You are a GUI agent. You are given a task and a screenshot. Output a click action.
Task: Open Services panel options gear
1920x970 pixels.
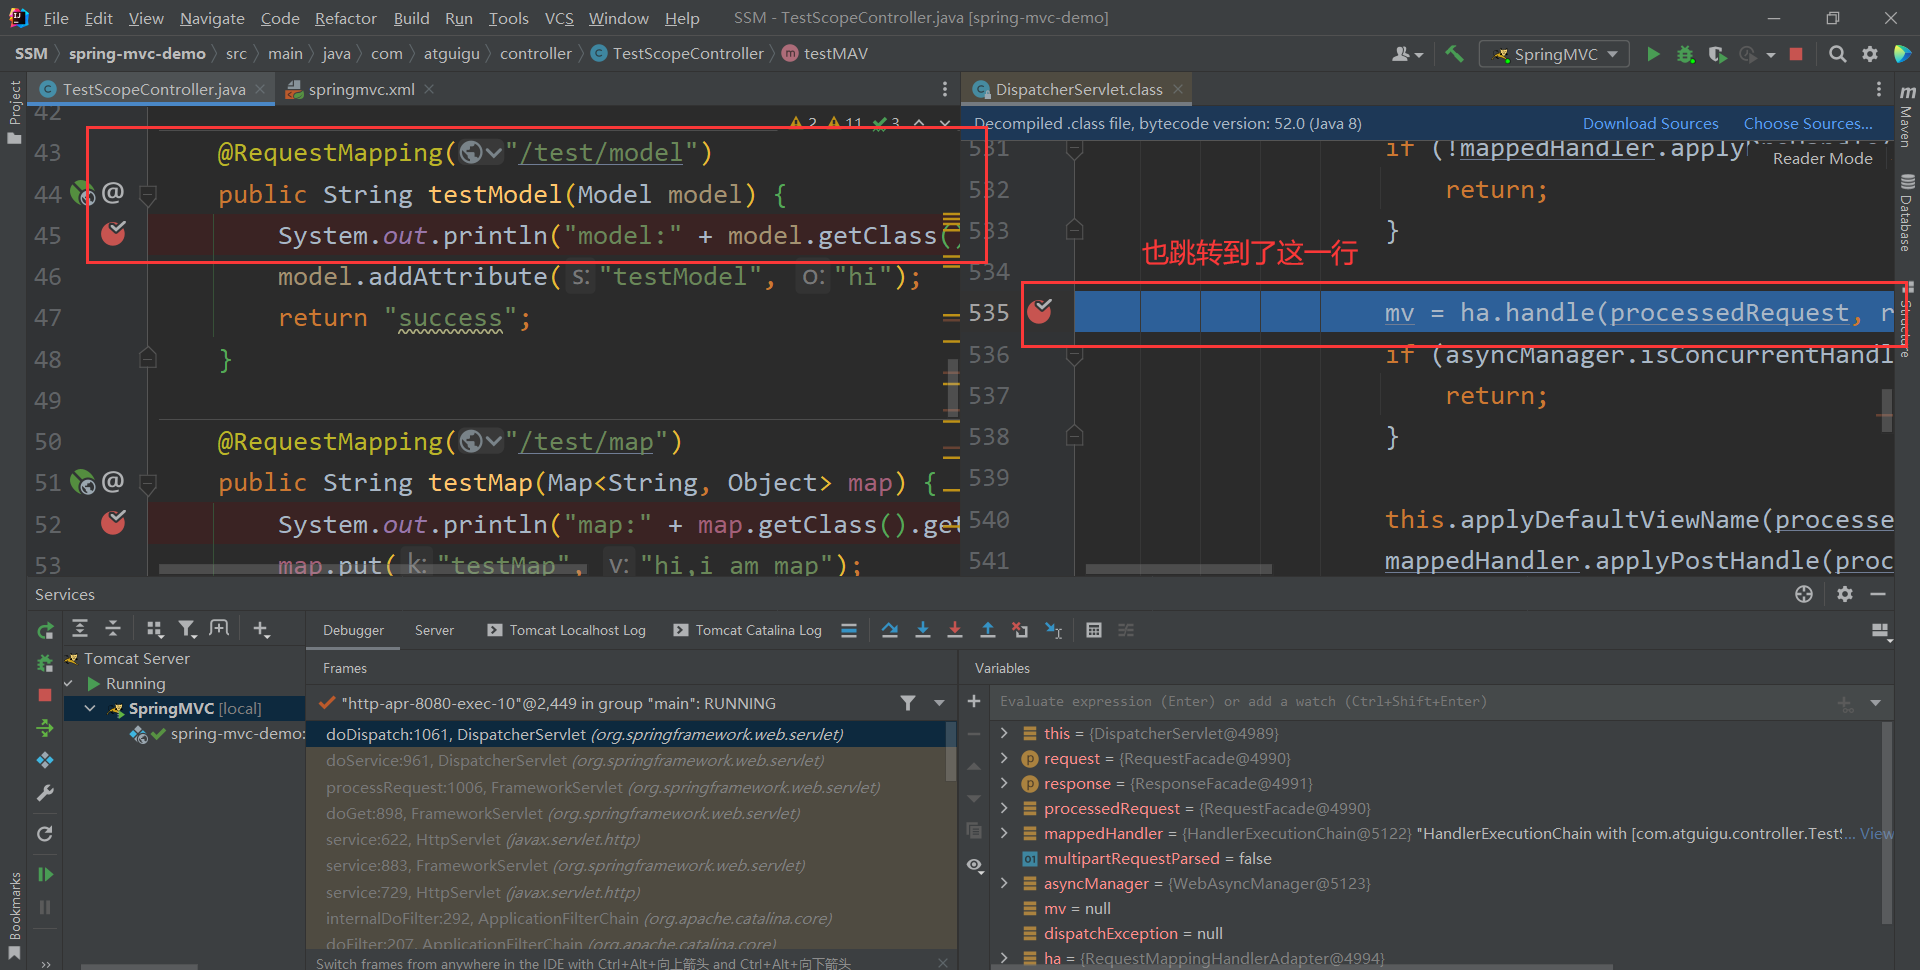tap(1844, 594)
